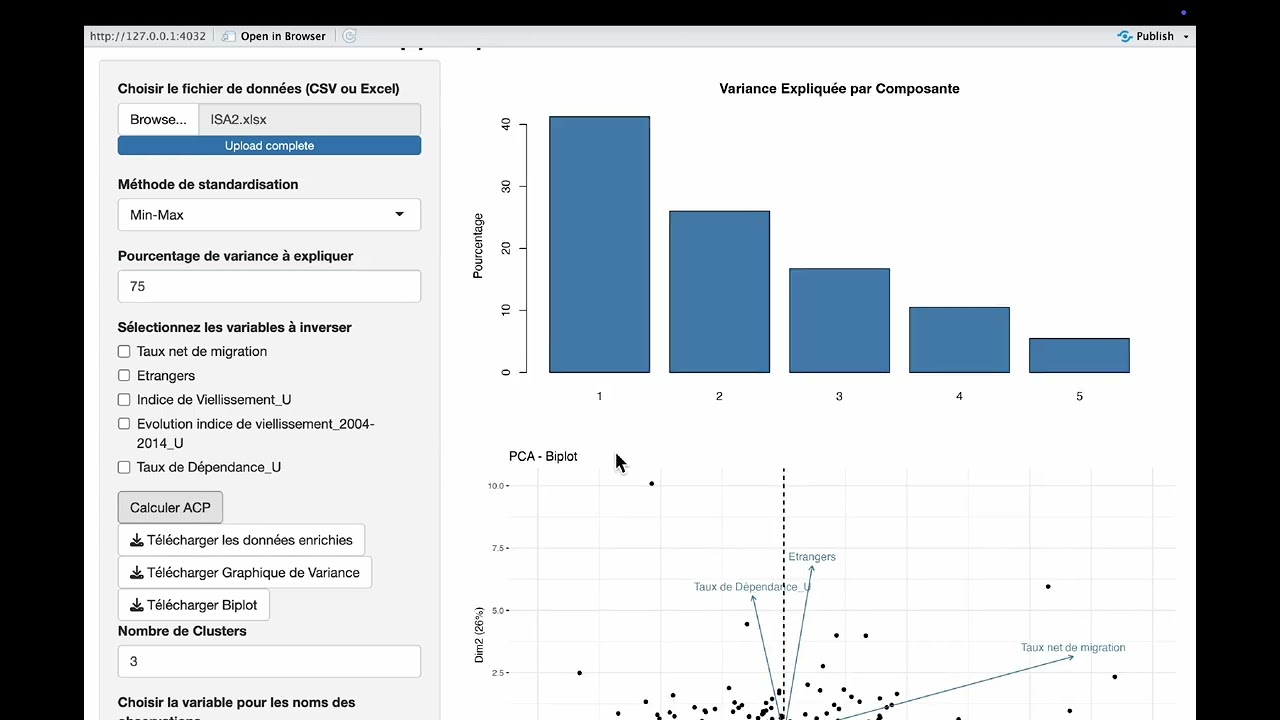Check Evolution indice de viellissement_2004-2014_U checkbox
The image size is (1280, 720).
(124, 424)
